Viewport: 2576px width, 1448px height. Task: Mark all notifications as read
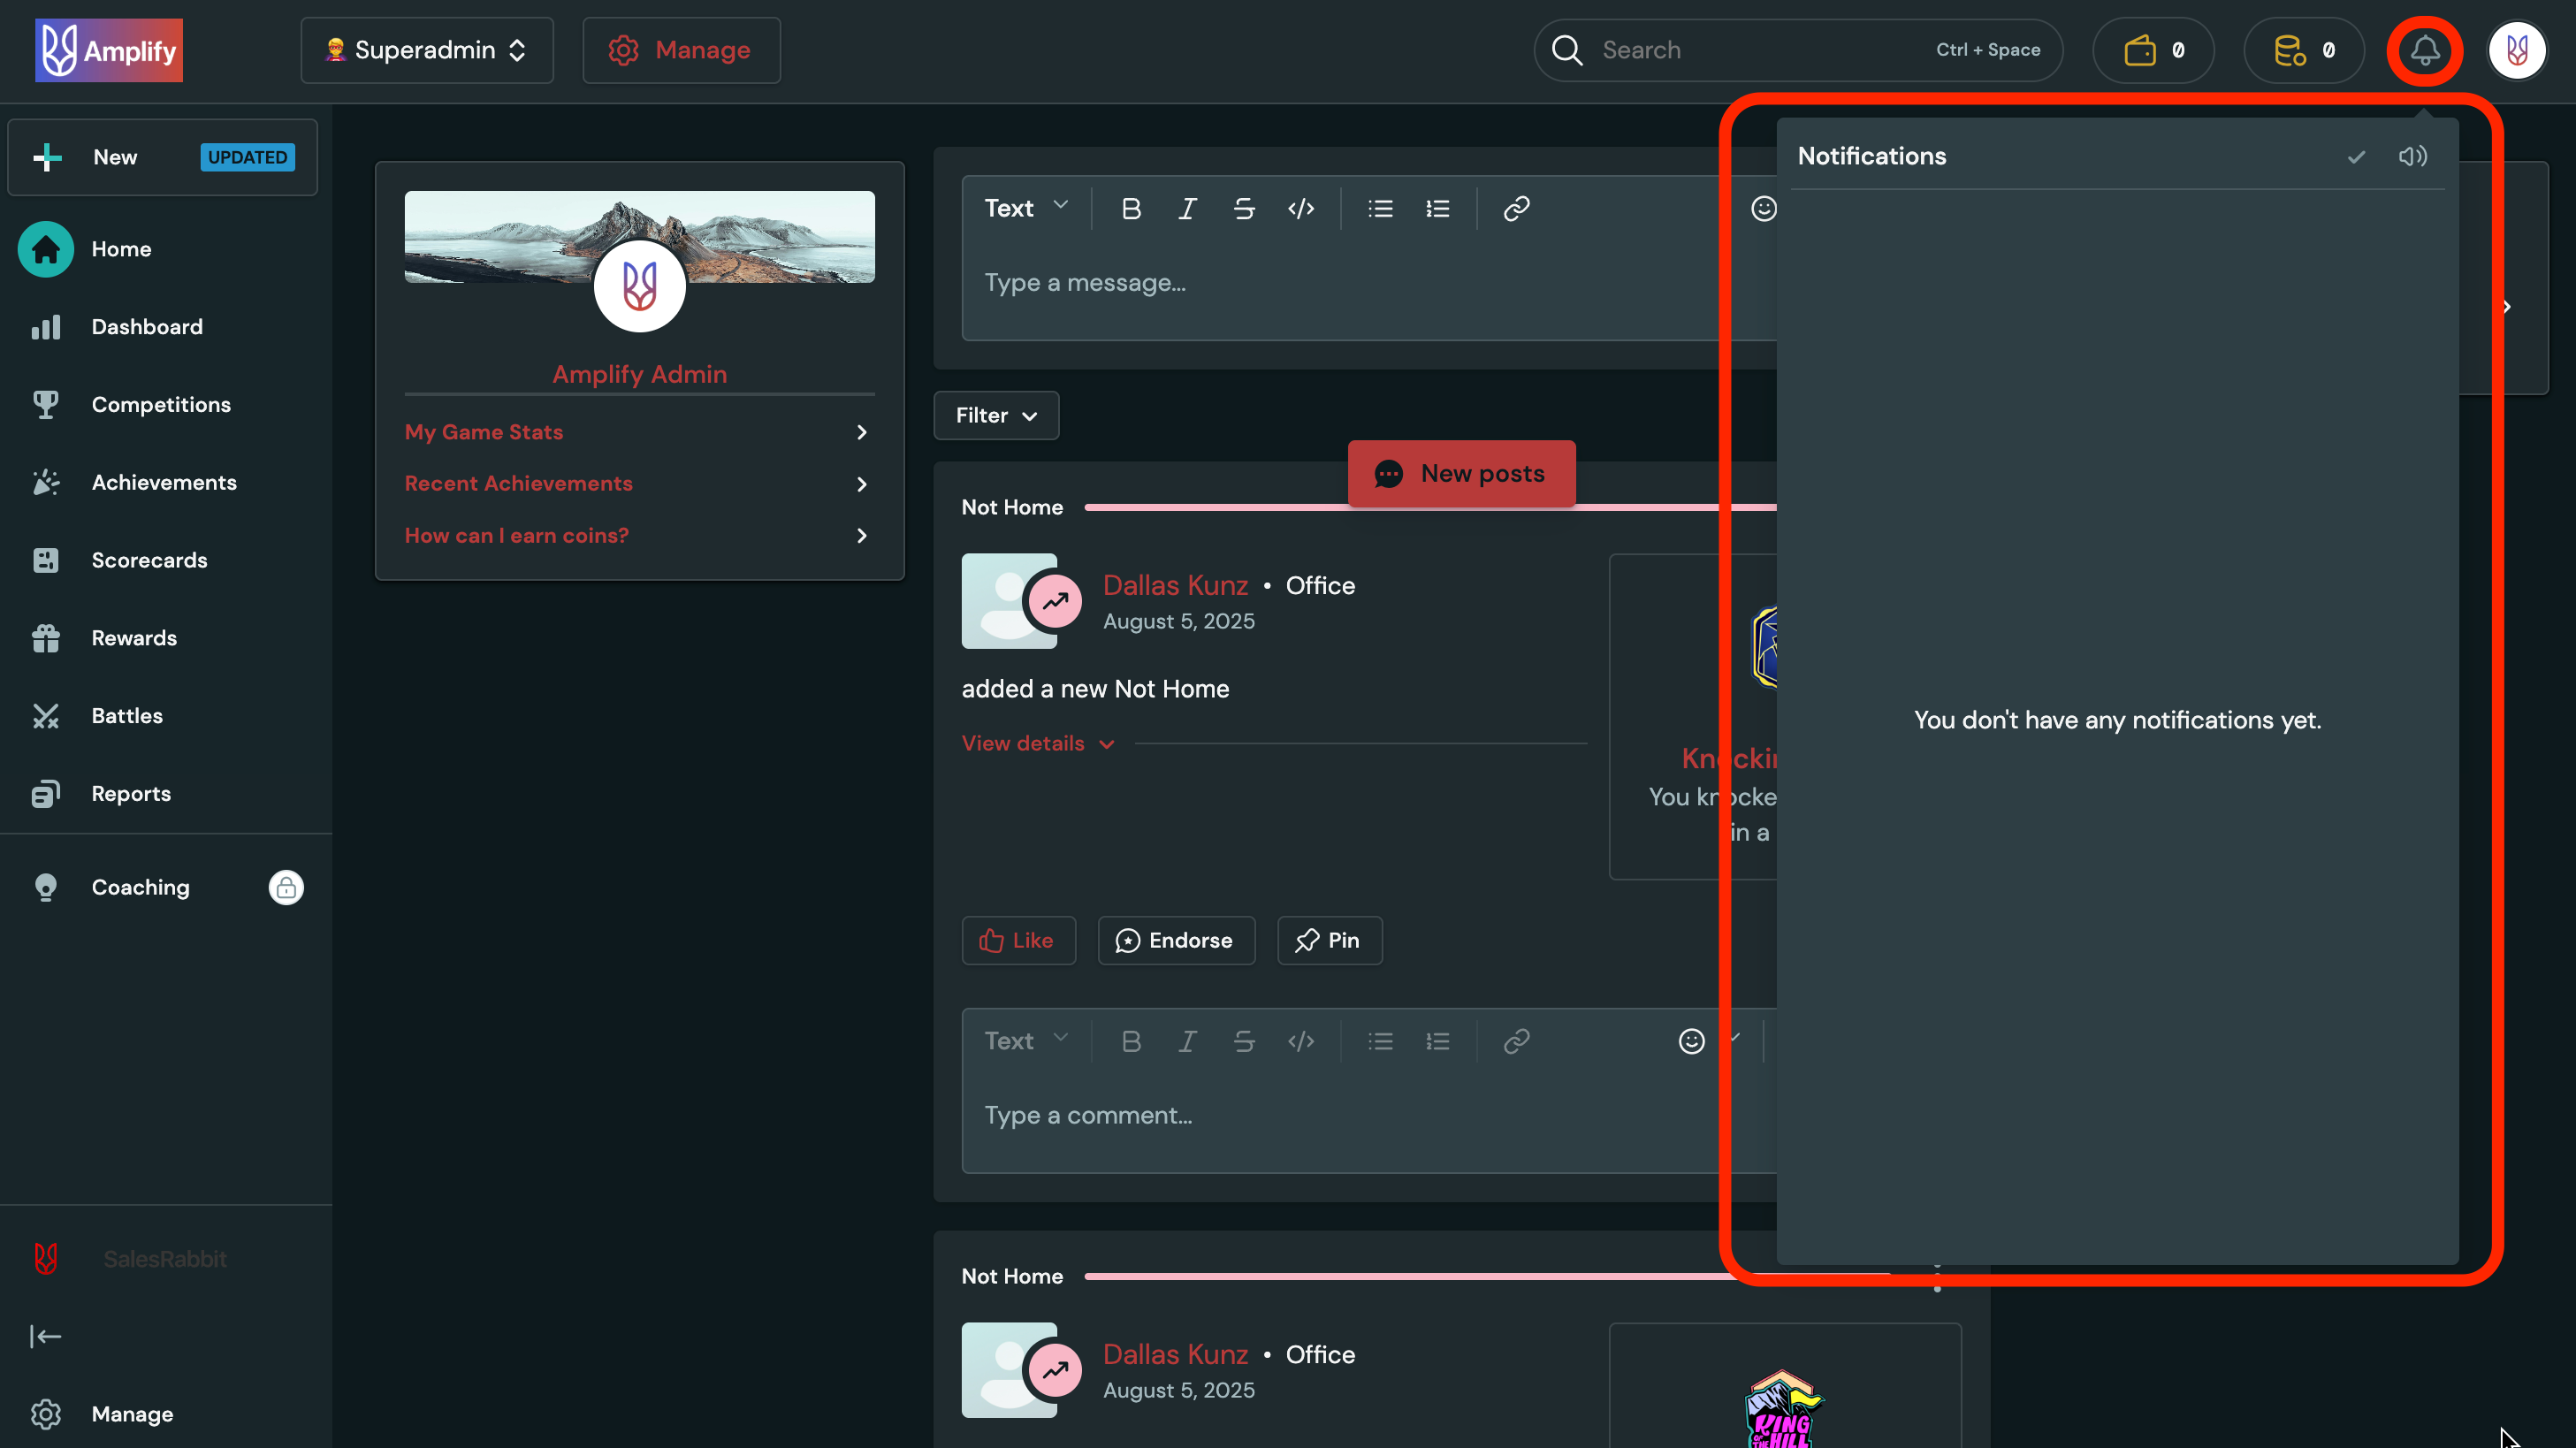point(2356,156)
